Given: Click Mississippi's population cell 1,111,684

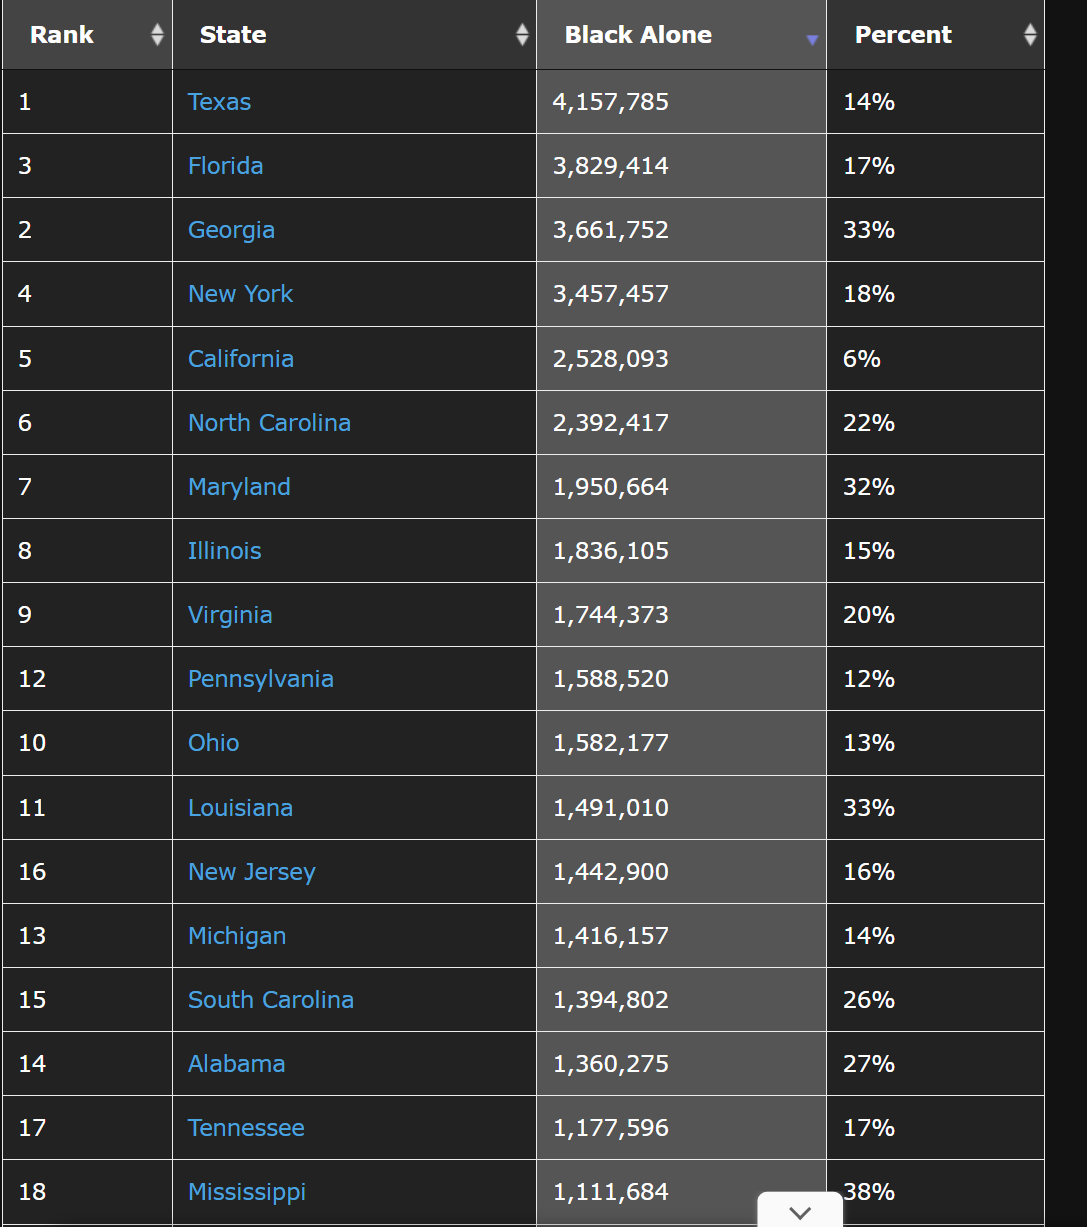Looking at the screenshot, I should pos(611,1192).
